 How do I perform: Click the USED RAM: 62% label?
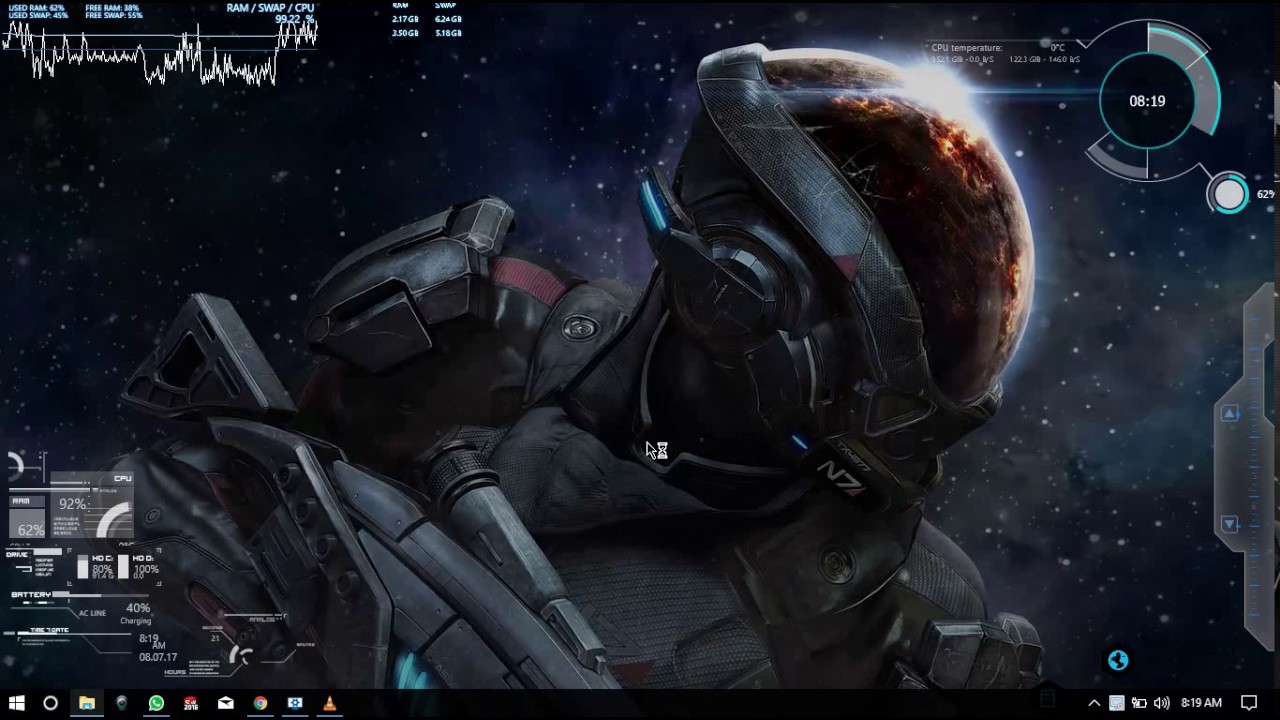coord(38,8)
